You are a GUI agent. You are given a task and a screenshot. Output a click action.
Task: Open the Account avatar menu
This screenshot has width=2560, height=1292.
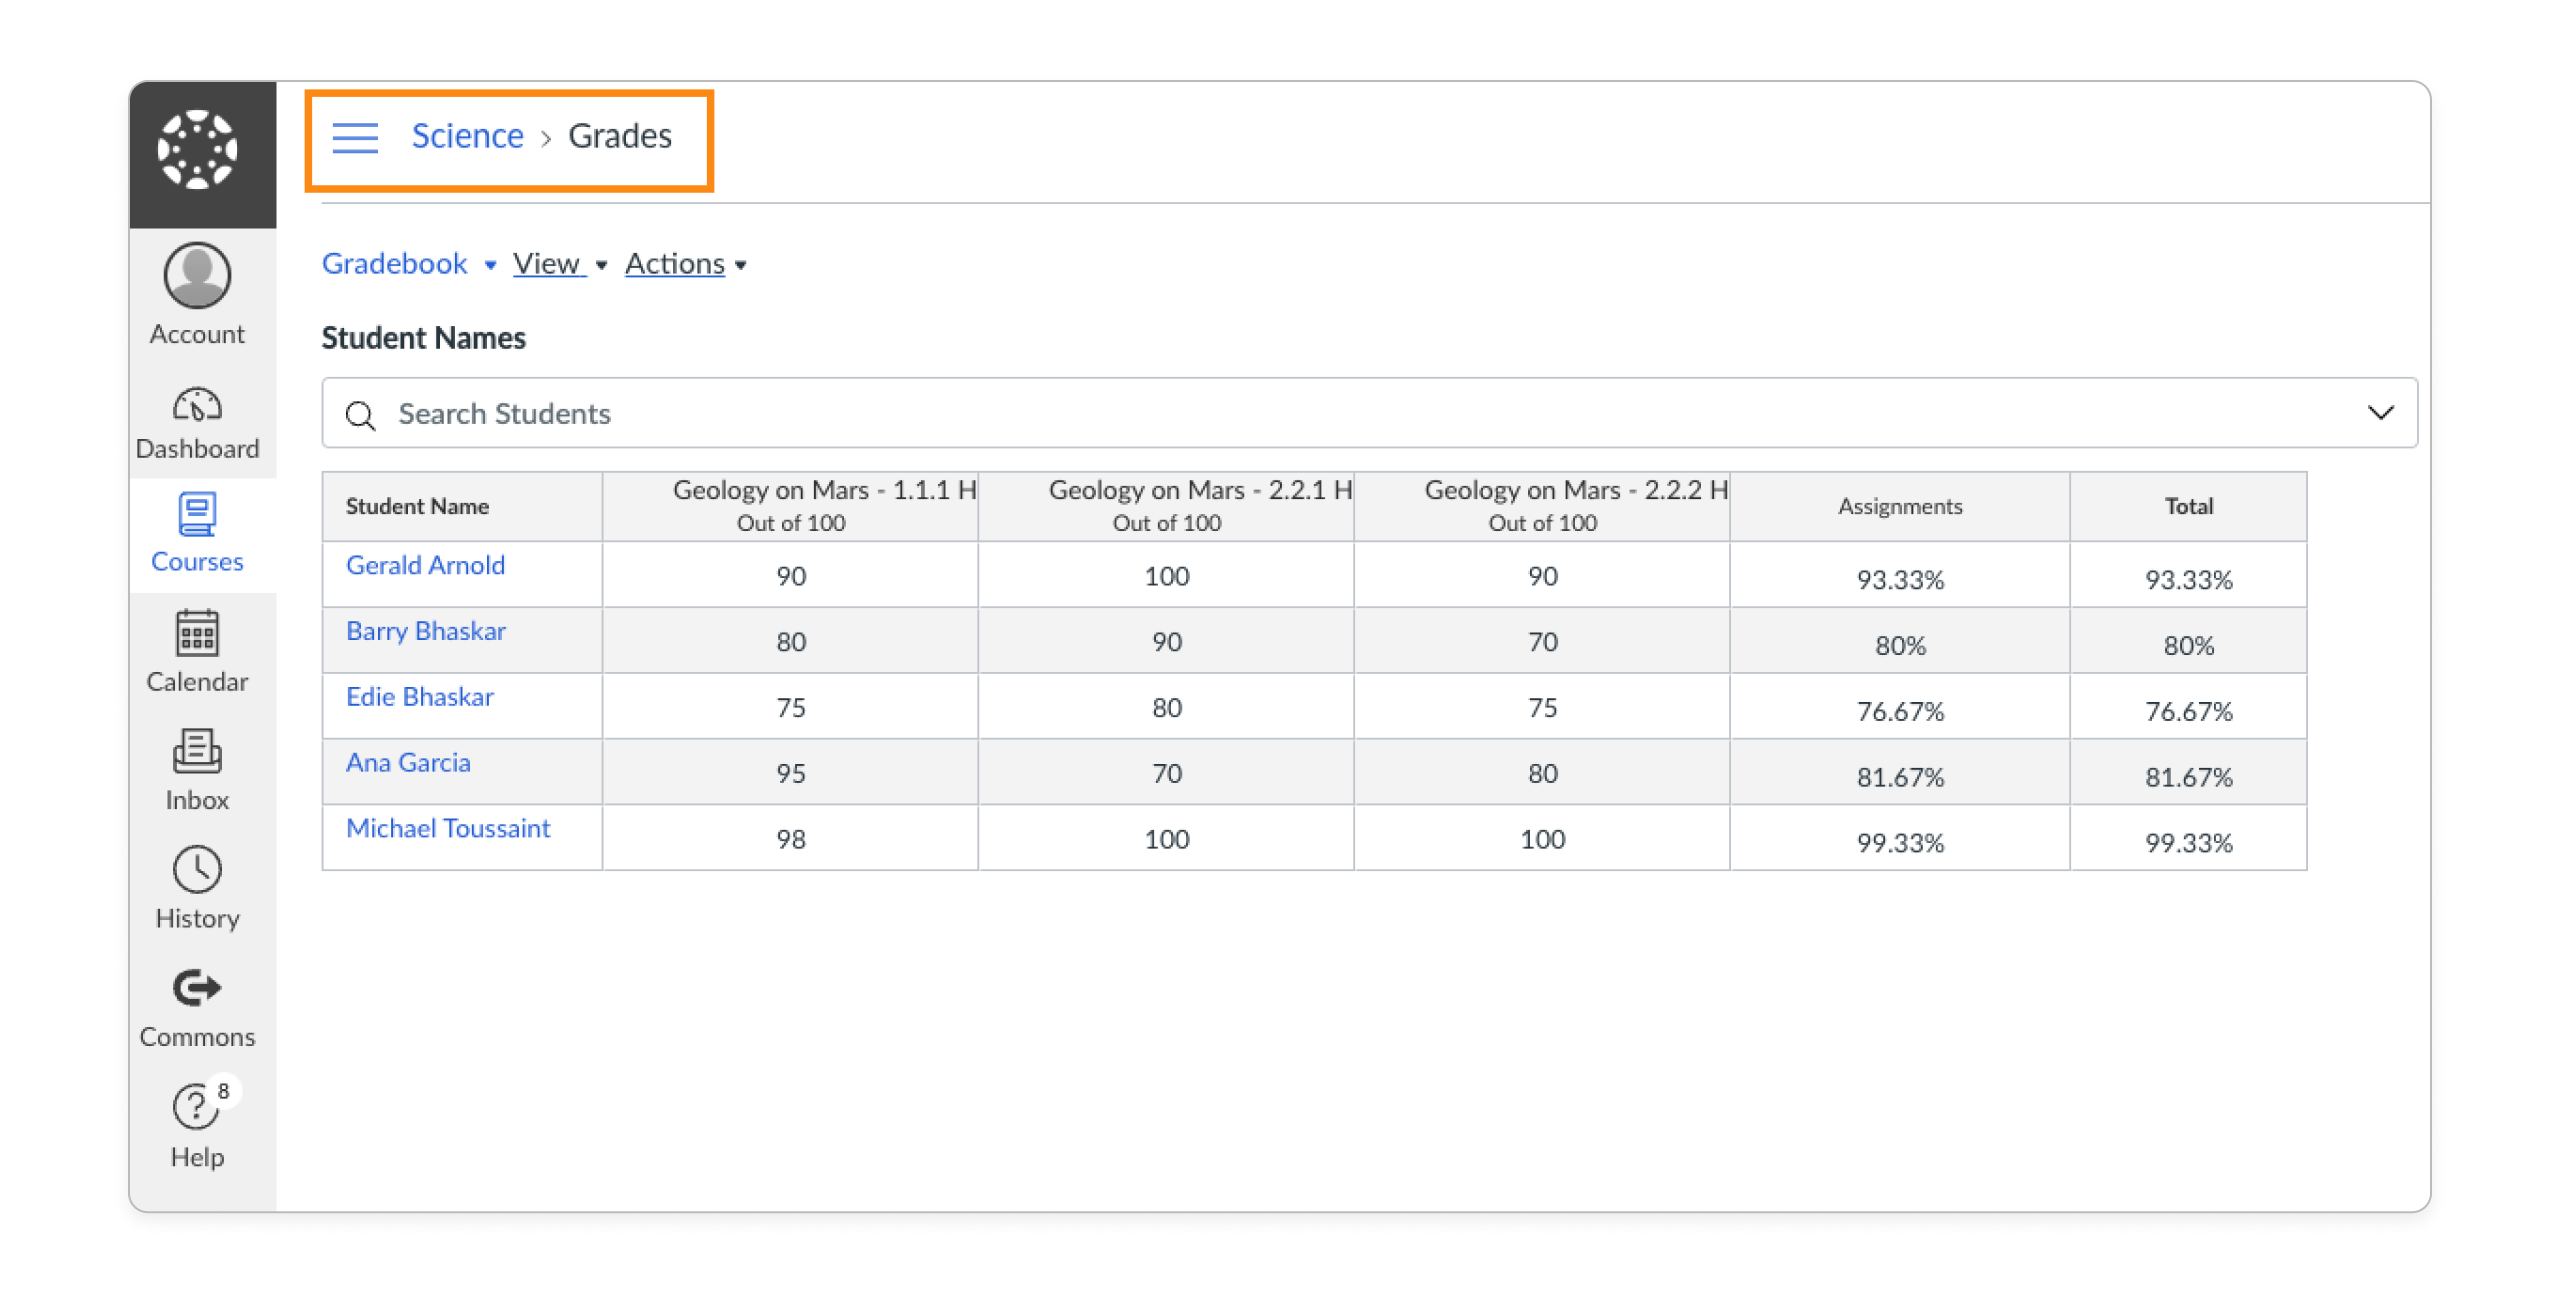coord(198,276)
